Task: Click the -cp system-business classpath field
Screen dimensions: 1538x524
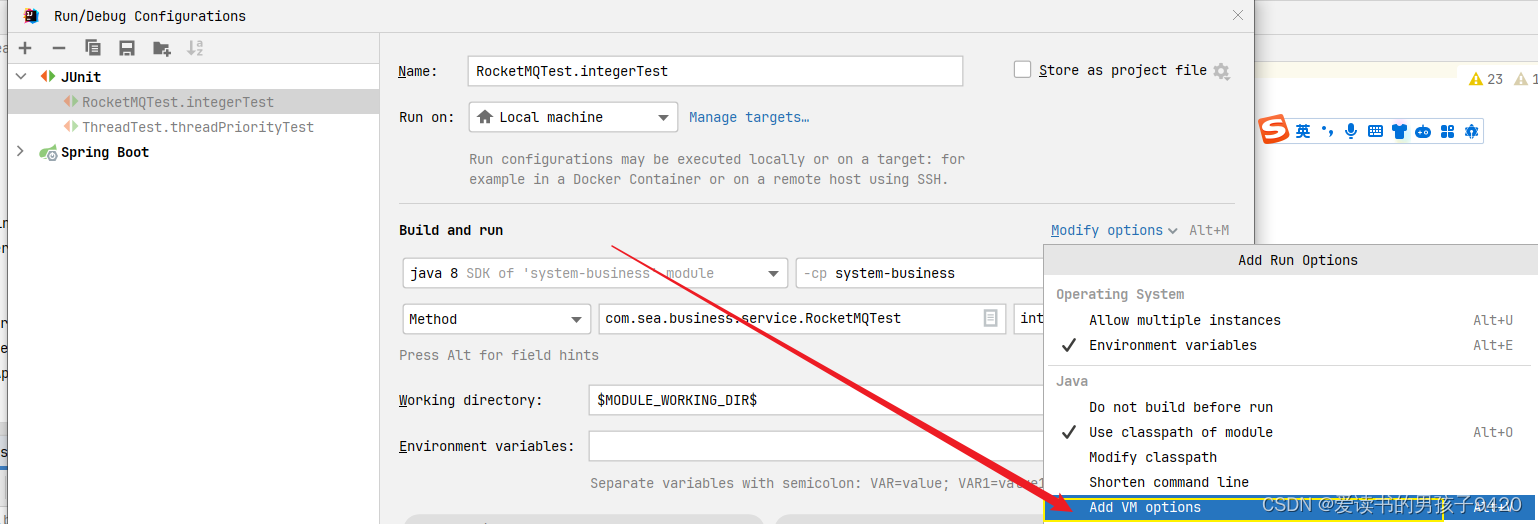Action: tap(920, 273)
